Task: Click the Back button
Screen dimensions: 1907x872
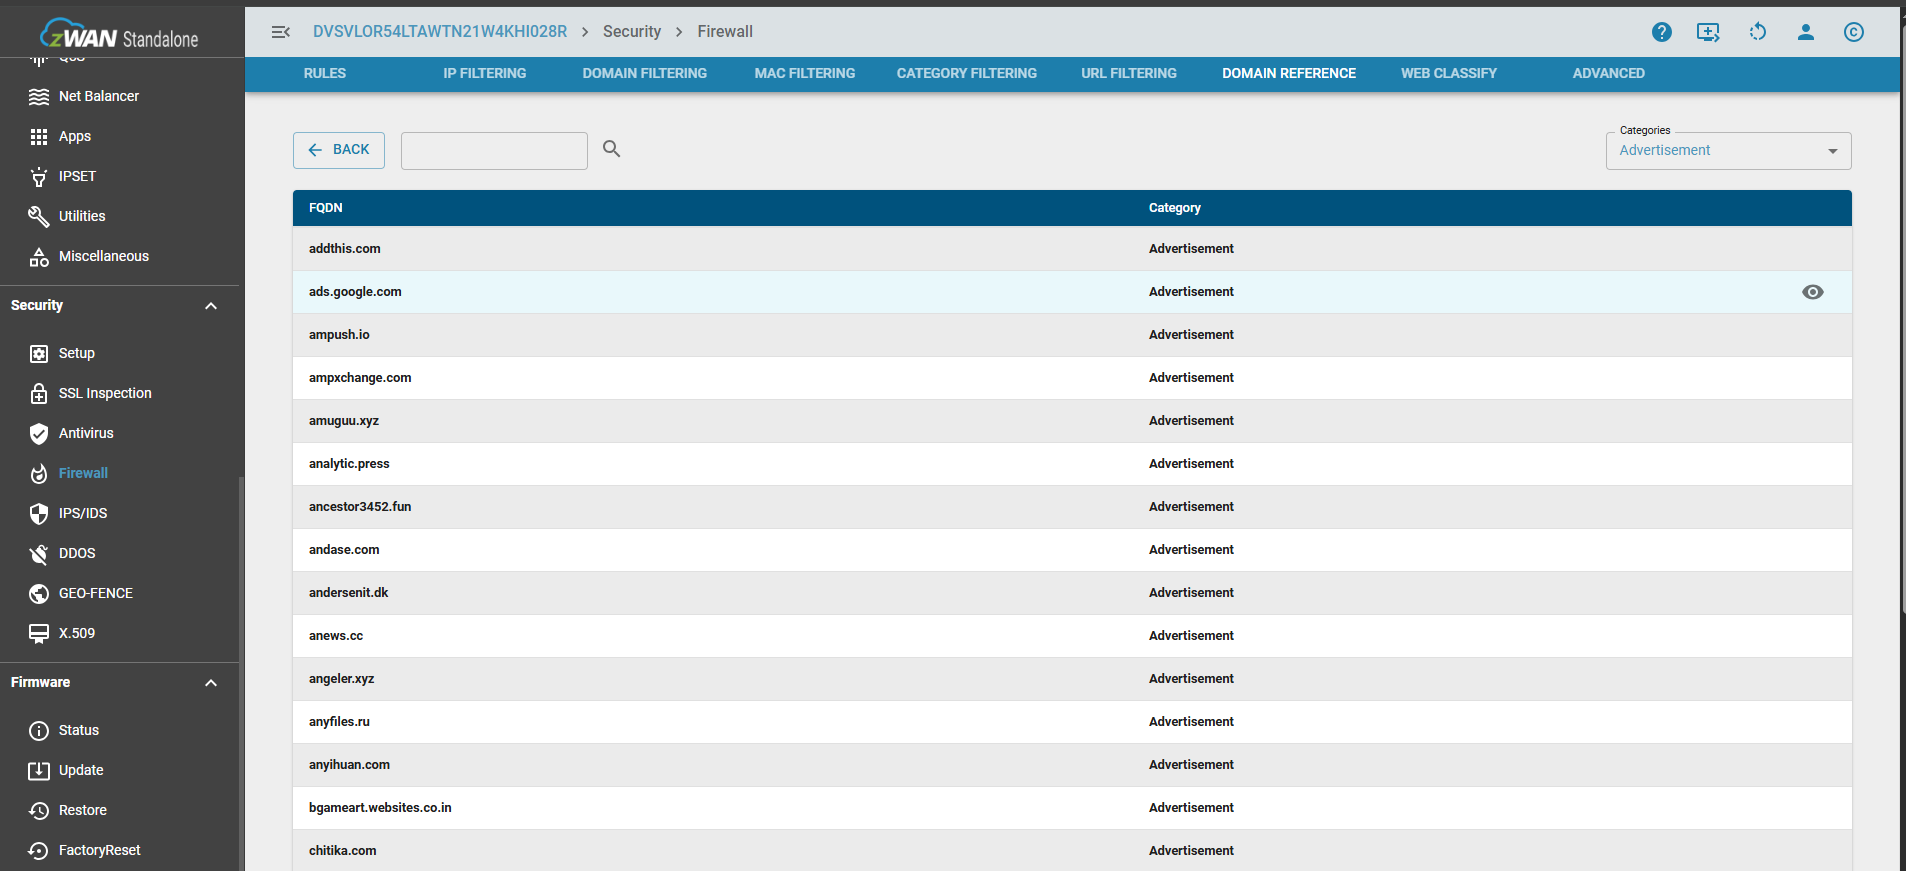Action: (339, 150)
